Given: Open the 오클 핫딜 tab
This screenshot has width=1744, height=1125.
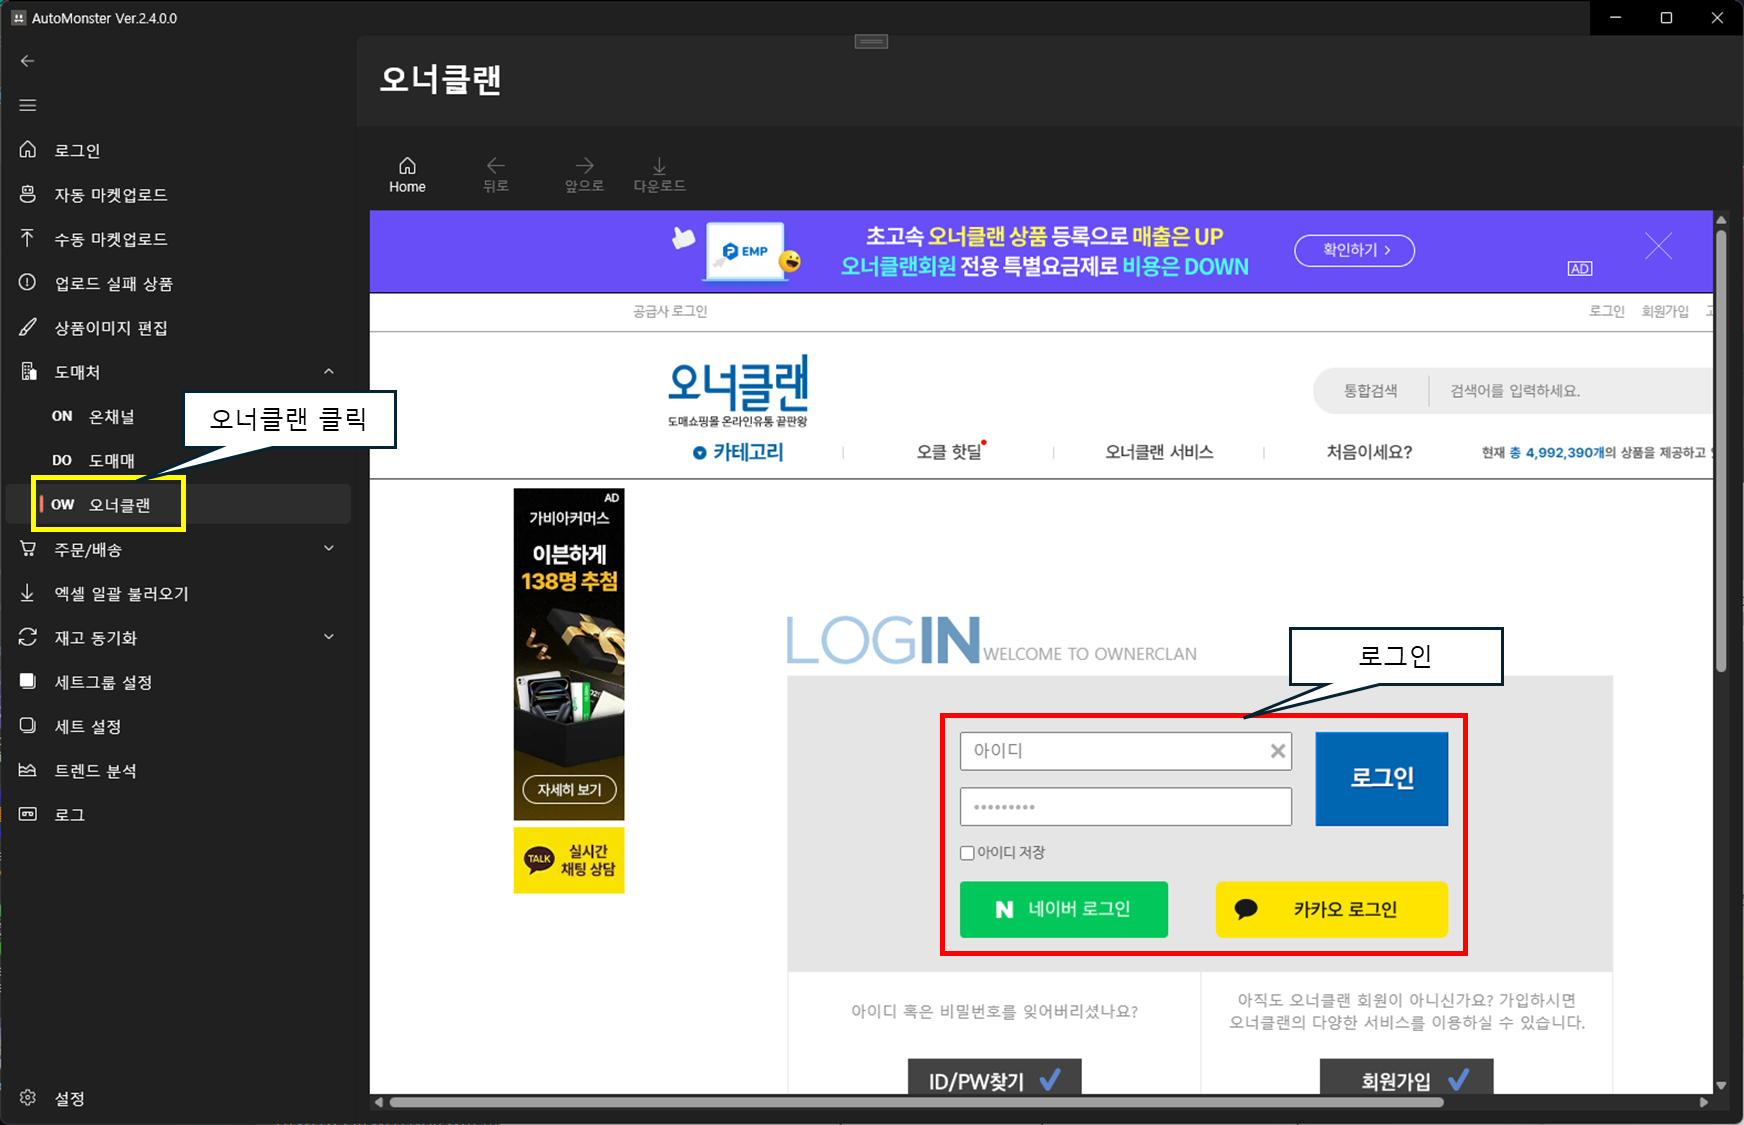Looking at the screenshot, I should [x=950, y=452].
